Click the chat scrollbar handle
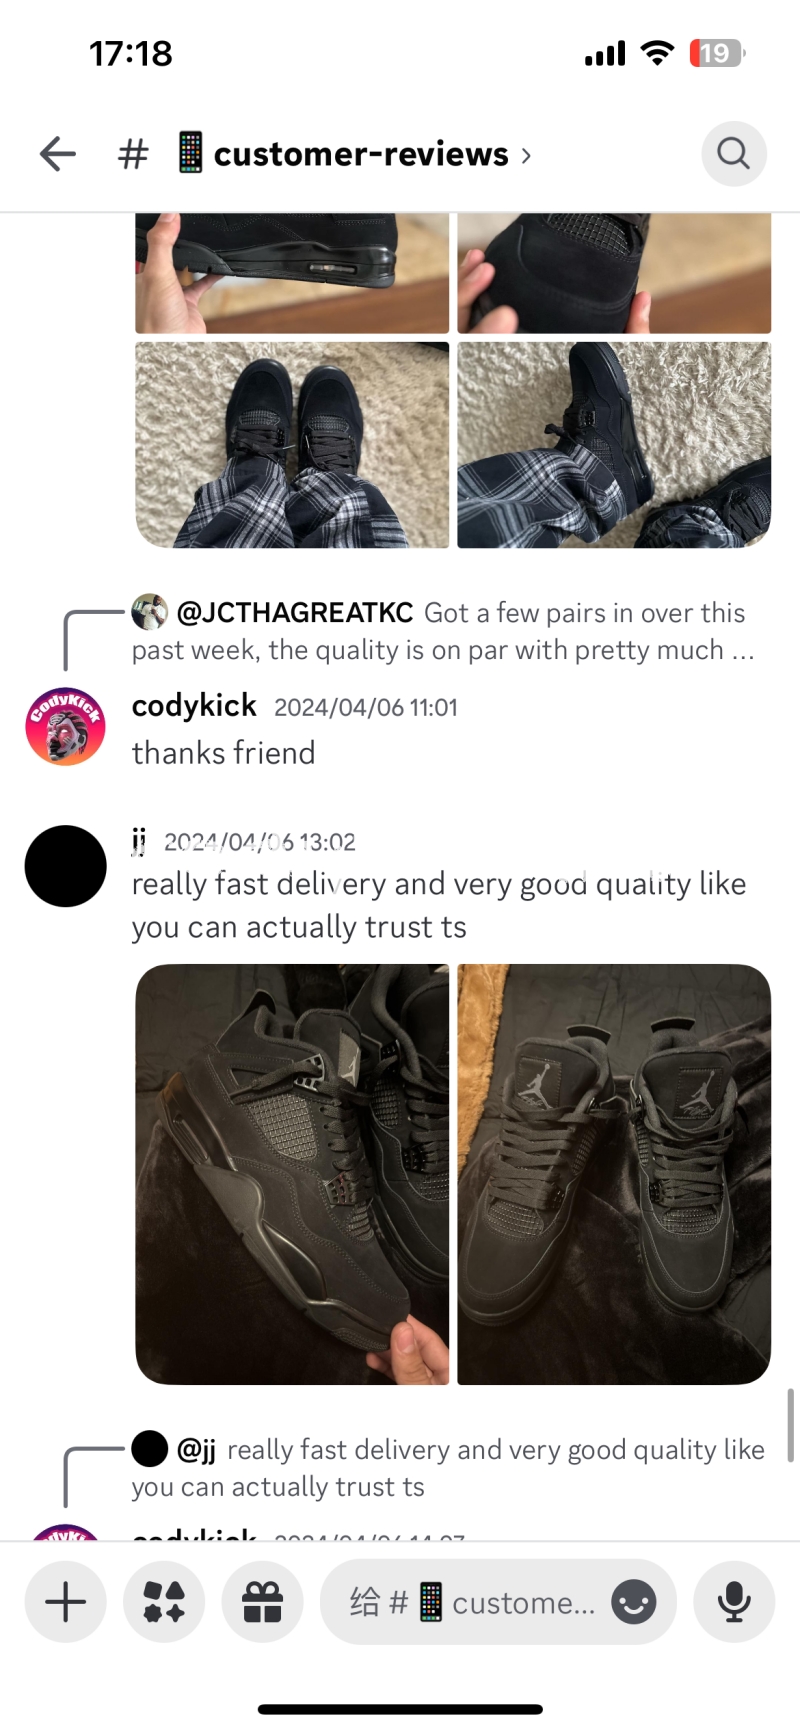The height and width of the screenshot is (1731, 800). click(x=790, y=1425)
